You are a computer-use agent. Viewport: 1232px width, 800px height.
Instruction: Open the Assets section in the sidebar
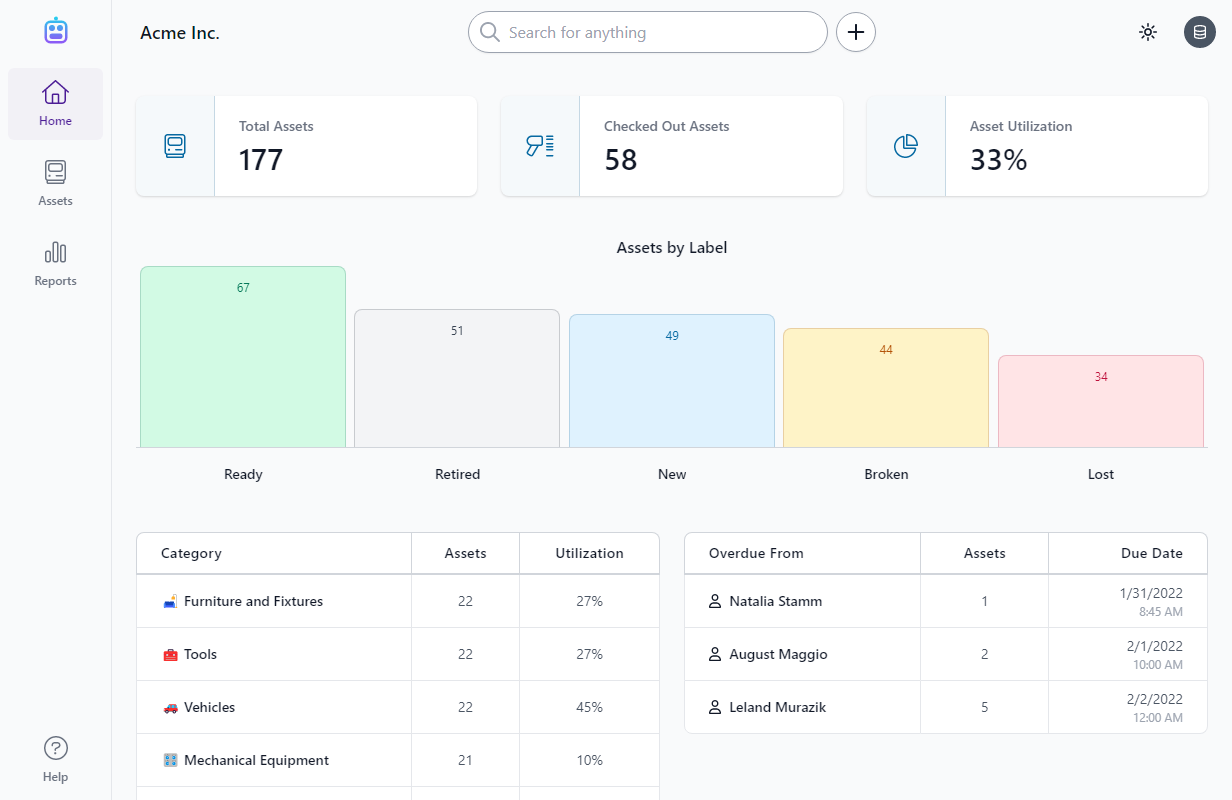pos(55,183)
